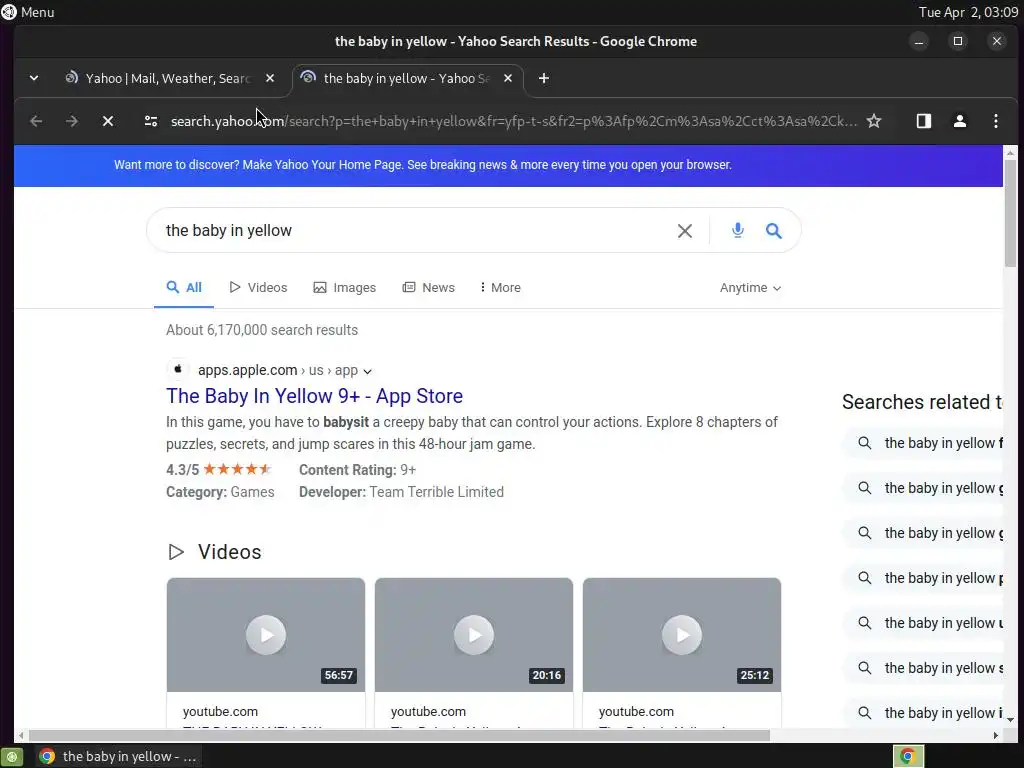Click the 'About 6,170,000 search results' text
Viewport: 1024px width, 768px height.
pyautogui.click(x=262, y=330)
